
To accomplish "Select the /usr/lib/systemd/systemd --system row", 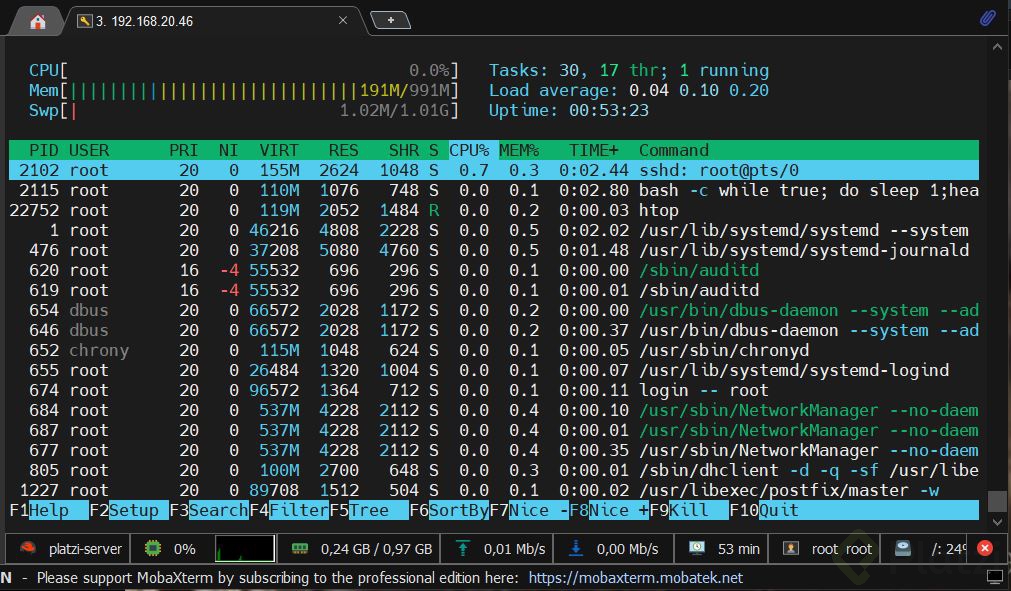I will coord(494,230).
